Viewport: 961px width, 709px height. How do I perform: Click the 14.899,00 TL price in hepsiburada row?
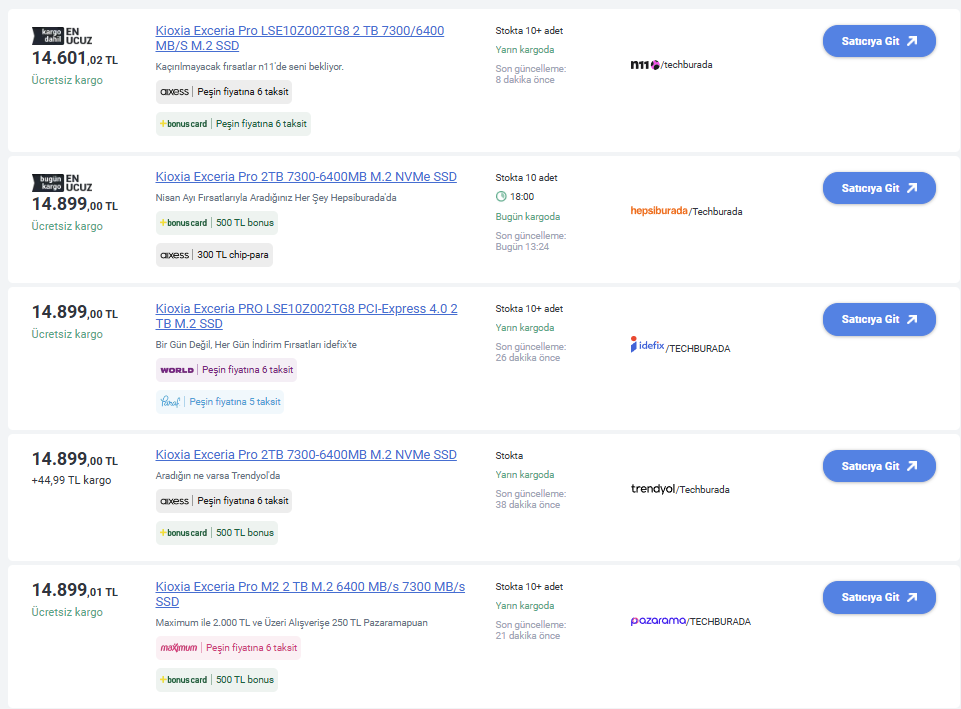point(75,204)
